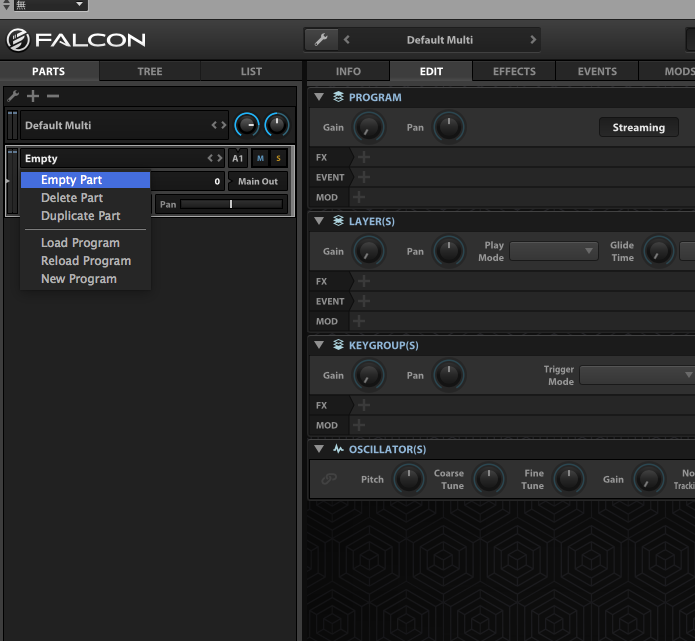695x641 pixels.
Task: Click the Layer Glide Time knob
Action: click(x=658, y=251)
